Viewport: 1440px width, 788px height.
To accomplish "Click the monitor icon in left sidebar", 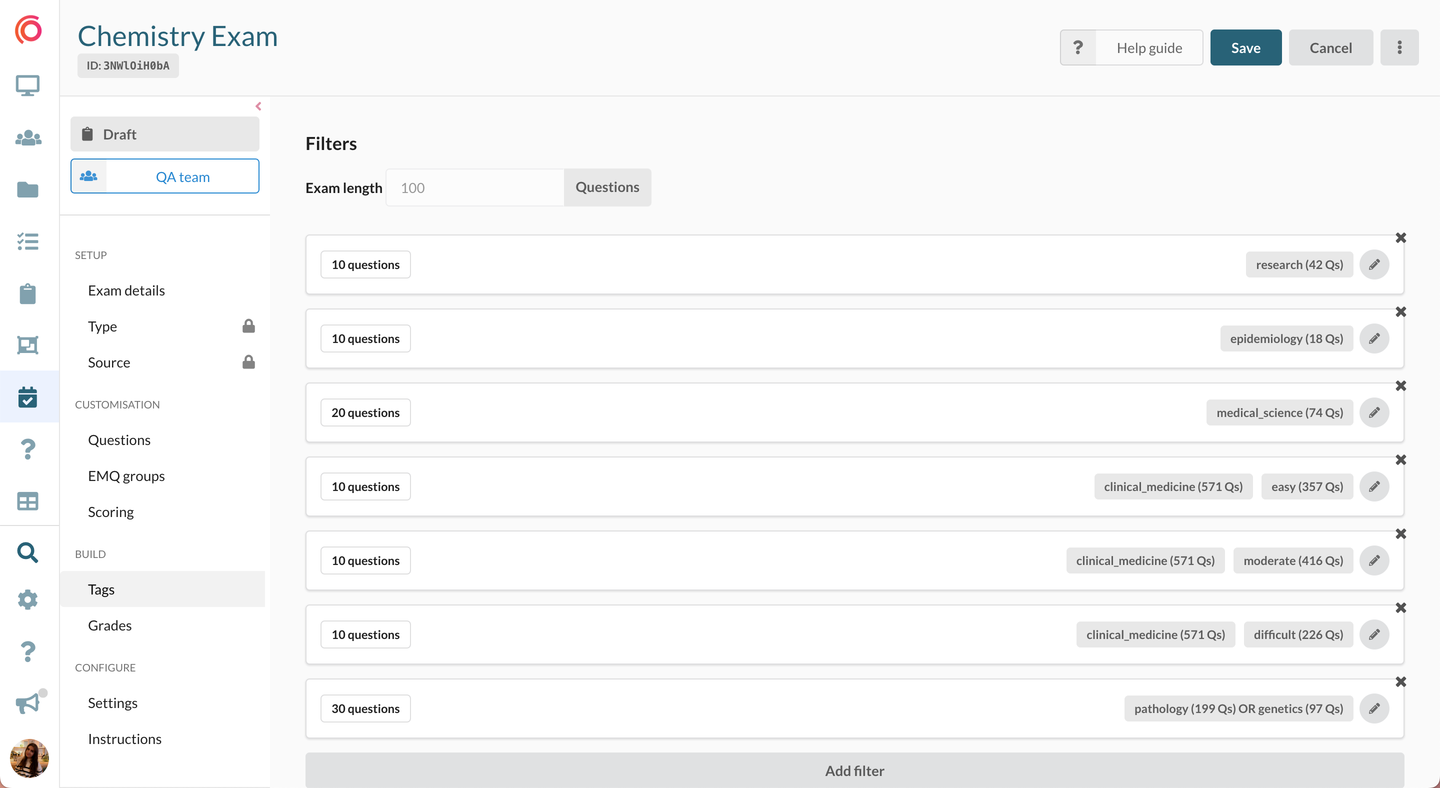I will (x=28, y=86).
